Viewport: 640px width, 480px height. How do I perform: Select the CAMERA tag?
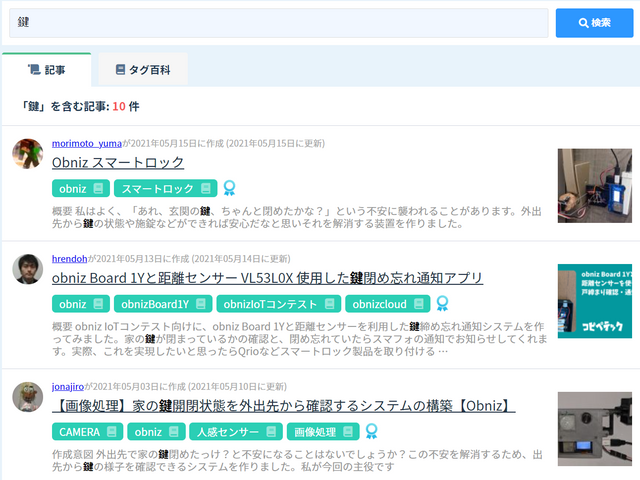pos(87,432)
